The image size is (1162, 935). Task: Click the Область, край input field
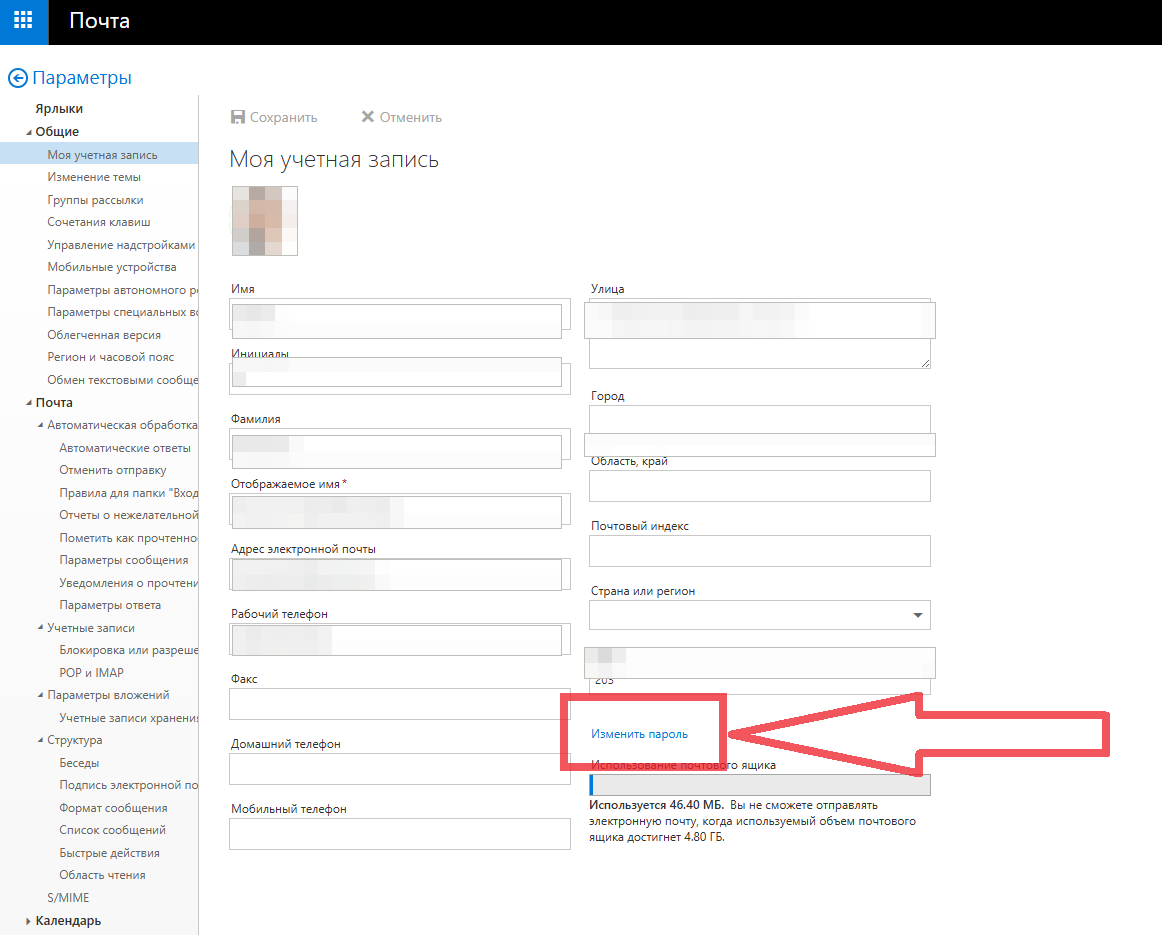pos(760,486)
